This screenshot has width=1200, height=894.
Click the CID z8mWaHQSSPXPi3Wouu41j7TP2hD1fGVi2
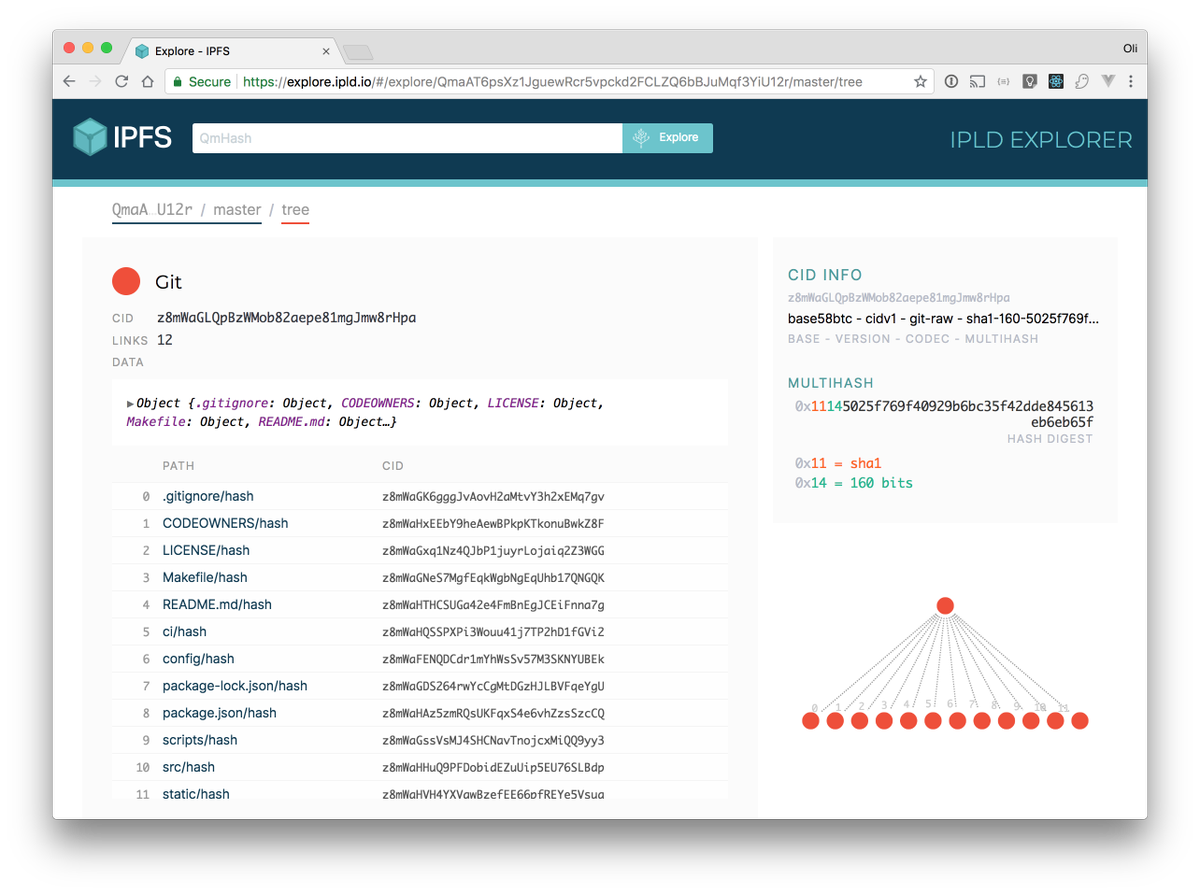pyautogui.click(x=493, y=632)
